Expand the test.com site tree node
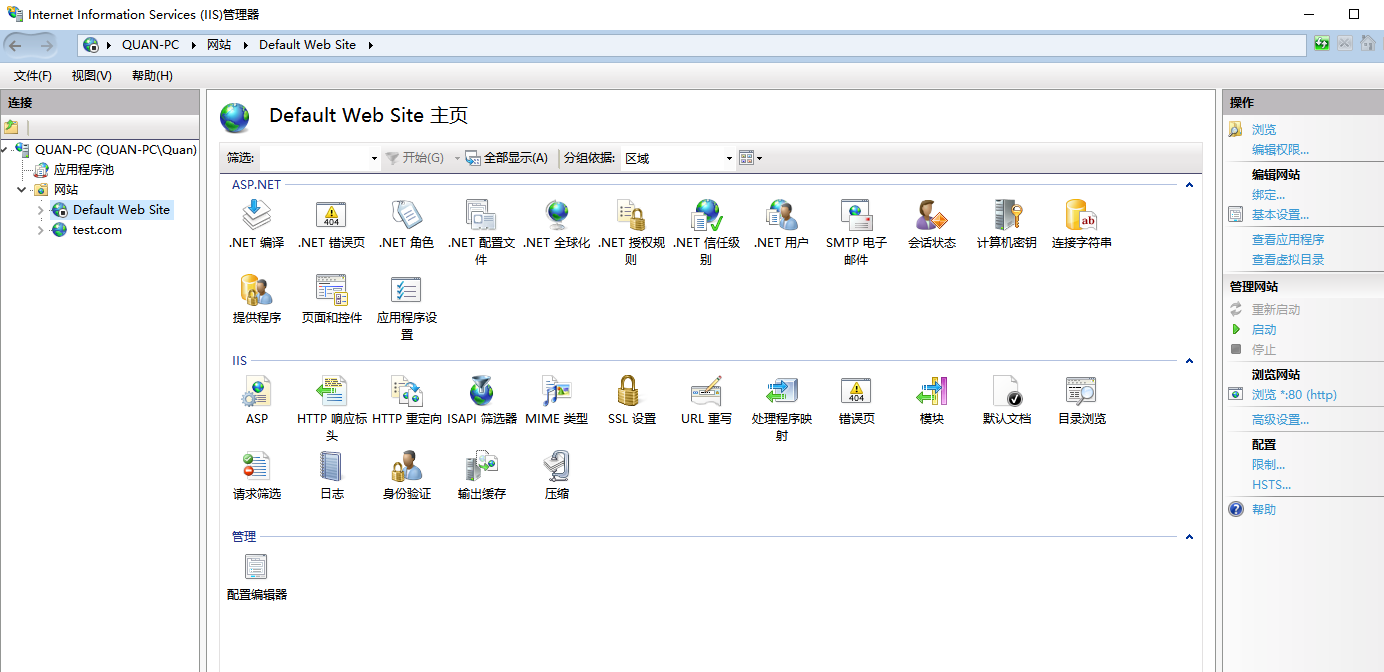This screenshot has height=672, width=1384. [40, 230]
